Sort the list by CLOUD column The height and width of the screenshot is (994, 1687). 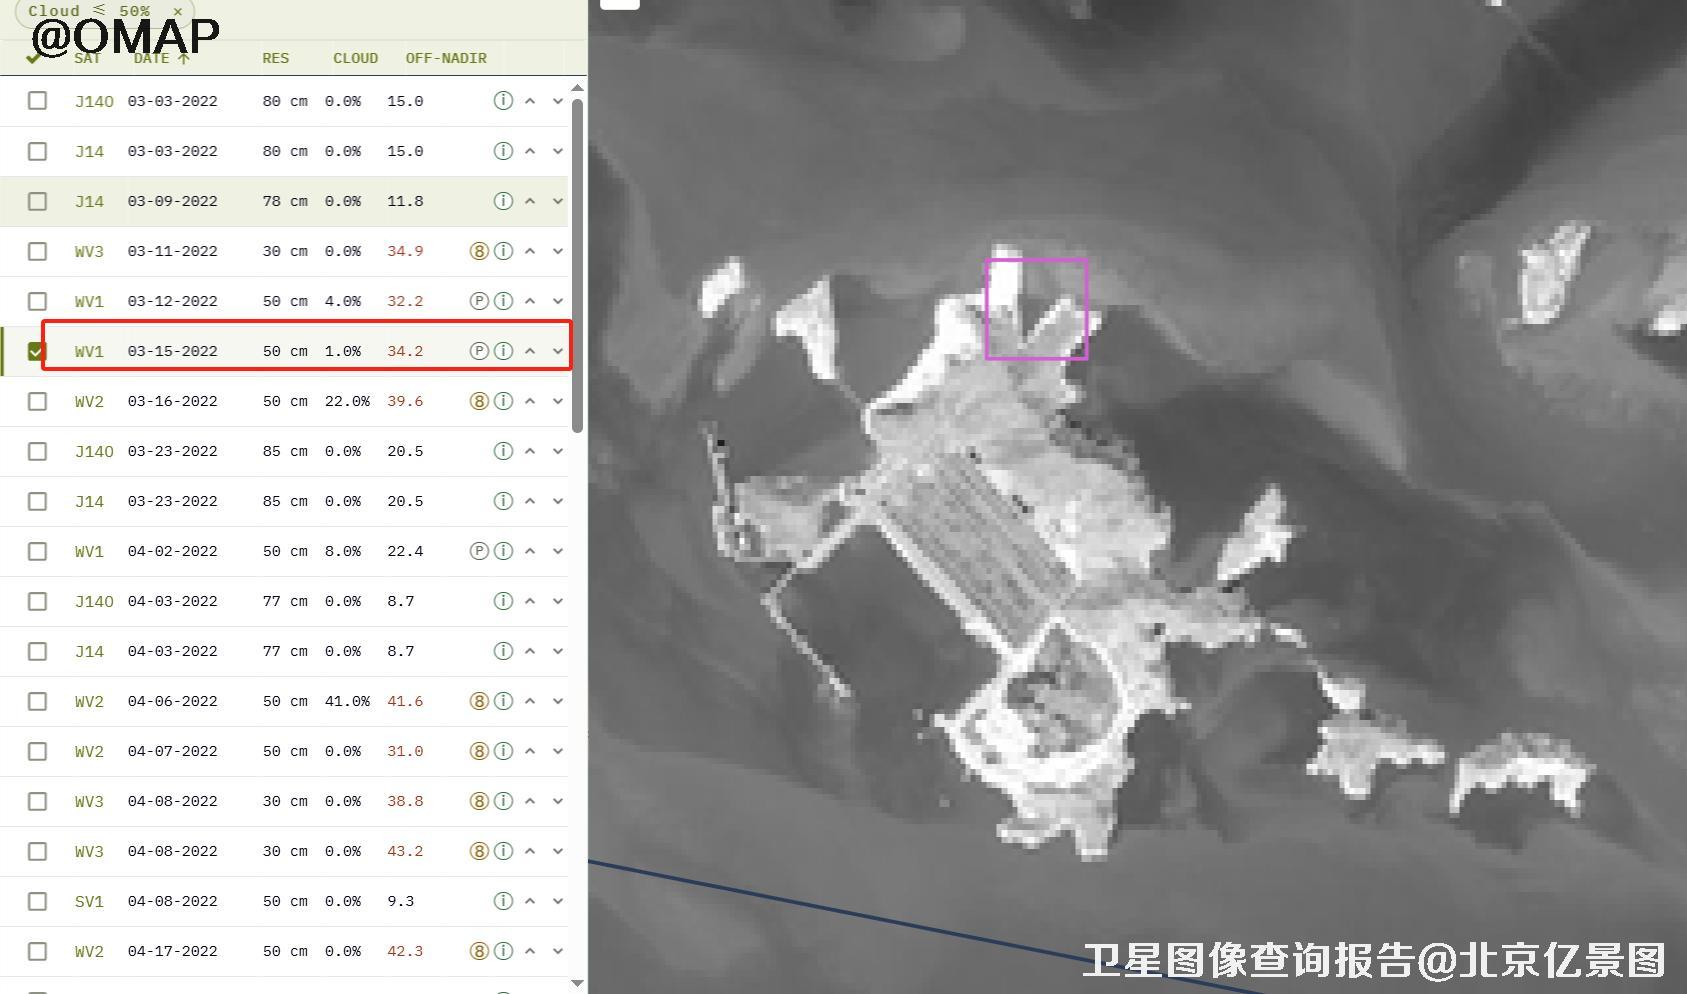356,59
